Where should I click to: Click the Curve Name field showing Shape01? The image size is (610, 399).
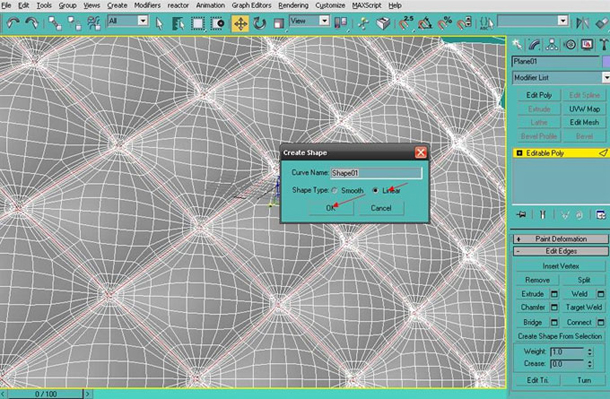tap(376, 173)
